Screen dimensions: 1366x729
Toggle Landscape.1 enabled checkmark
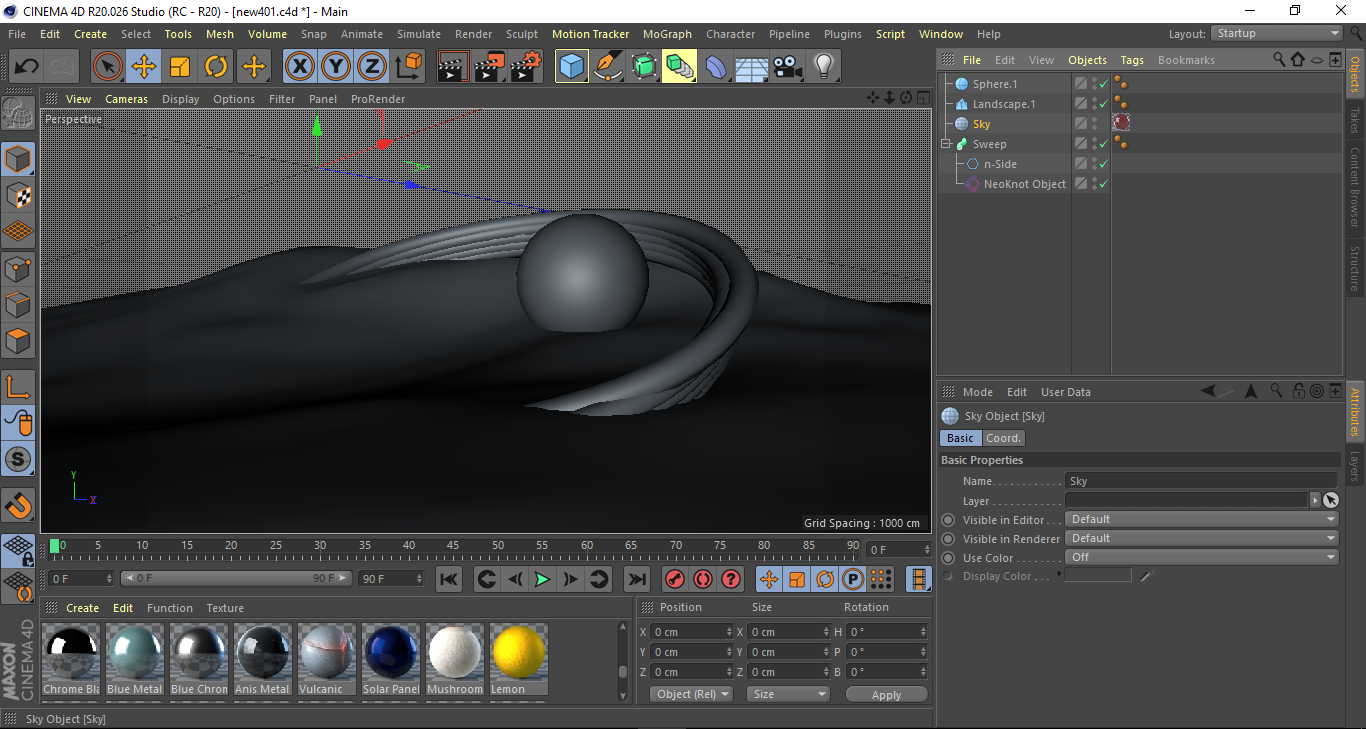click(1103, 104)
